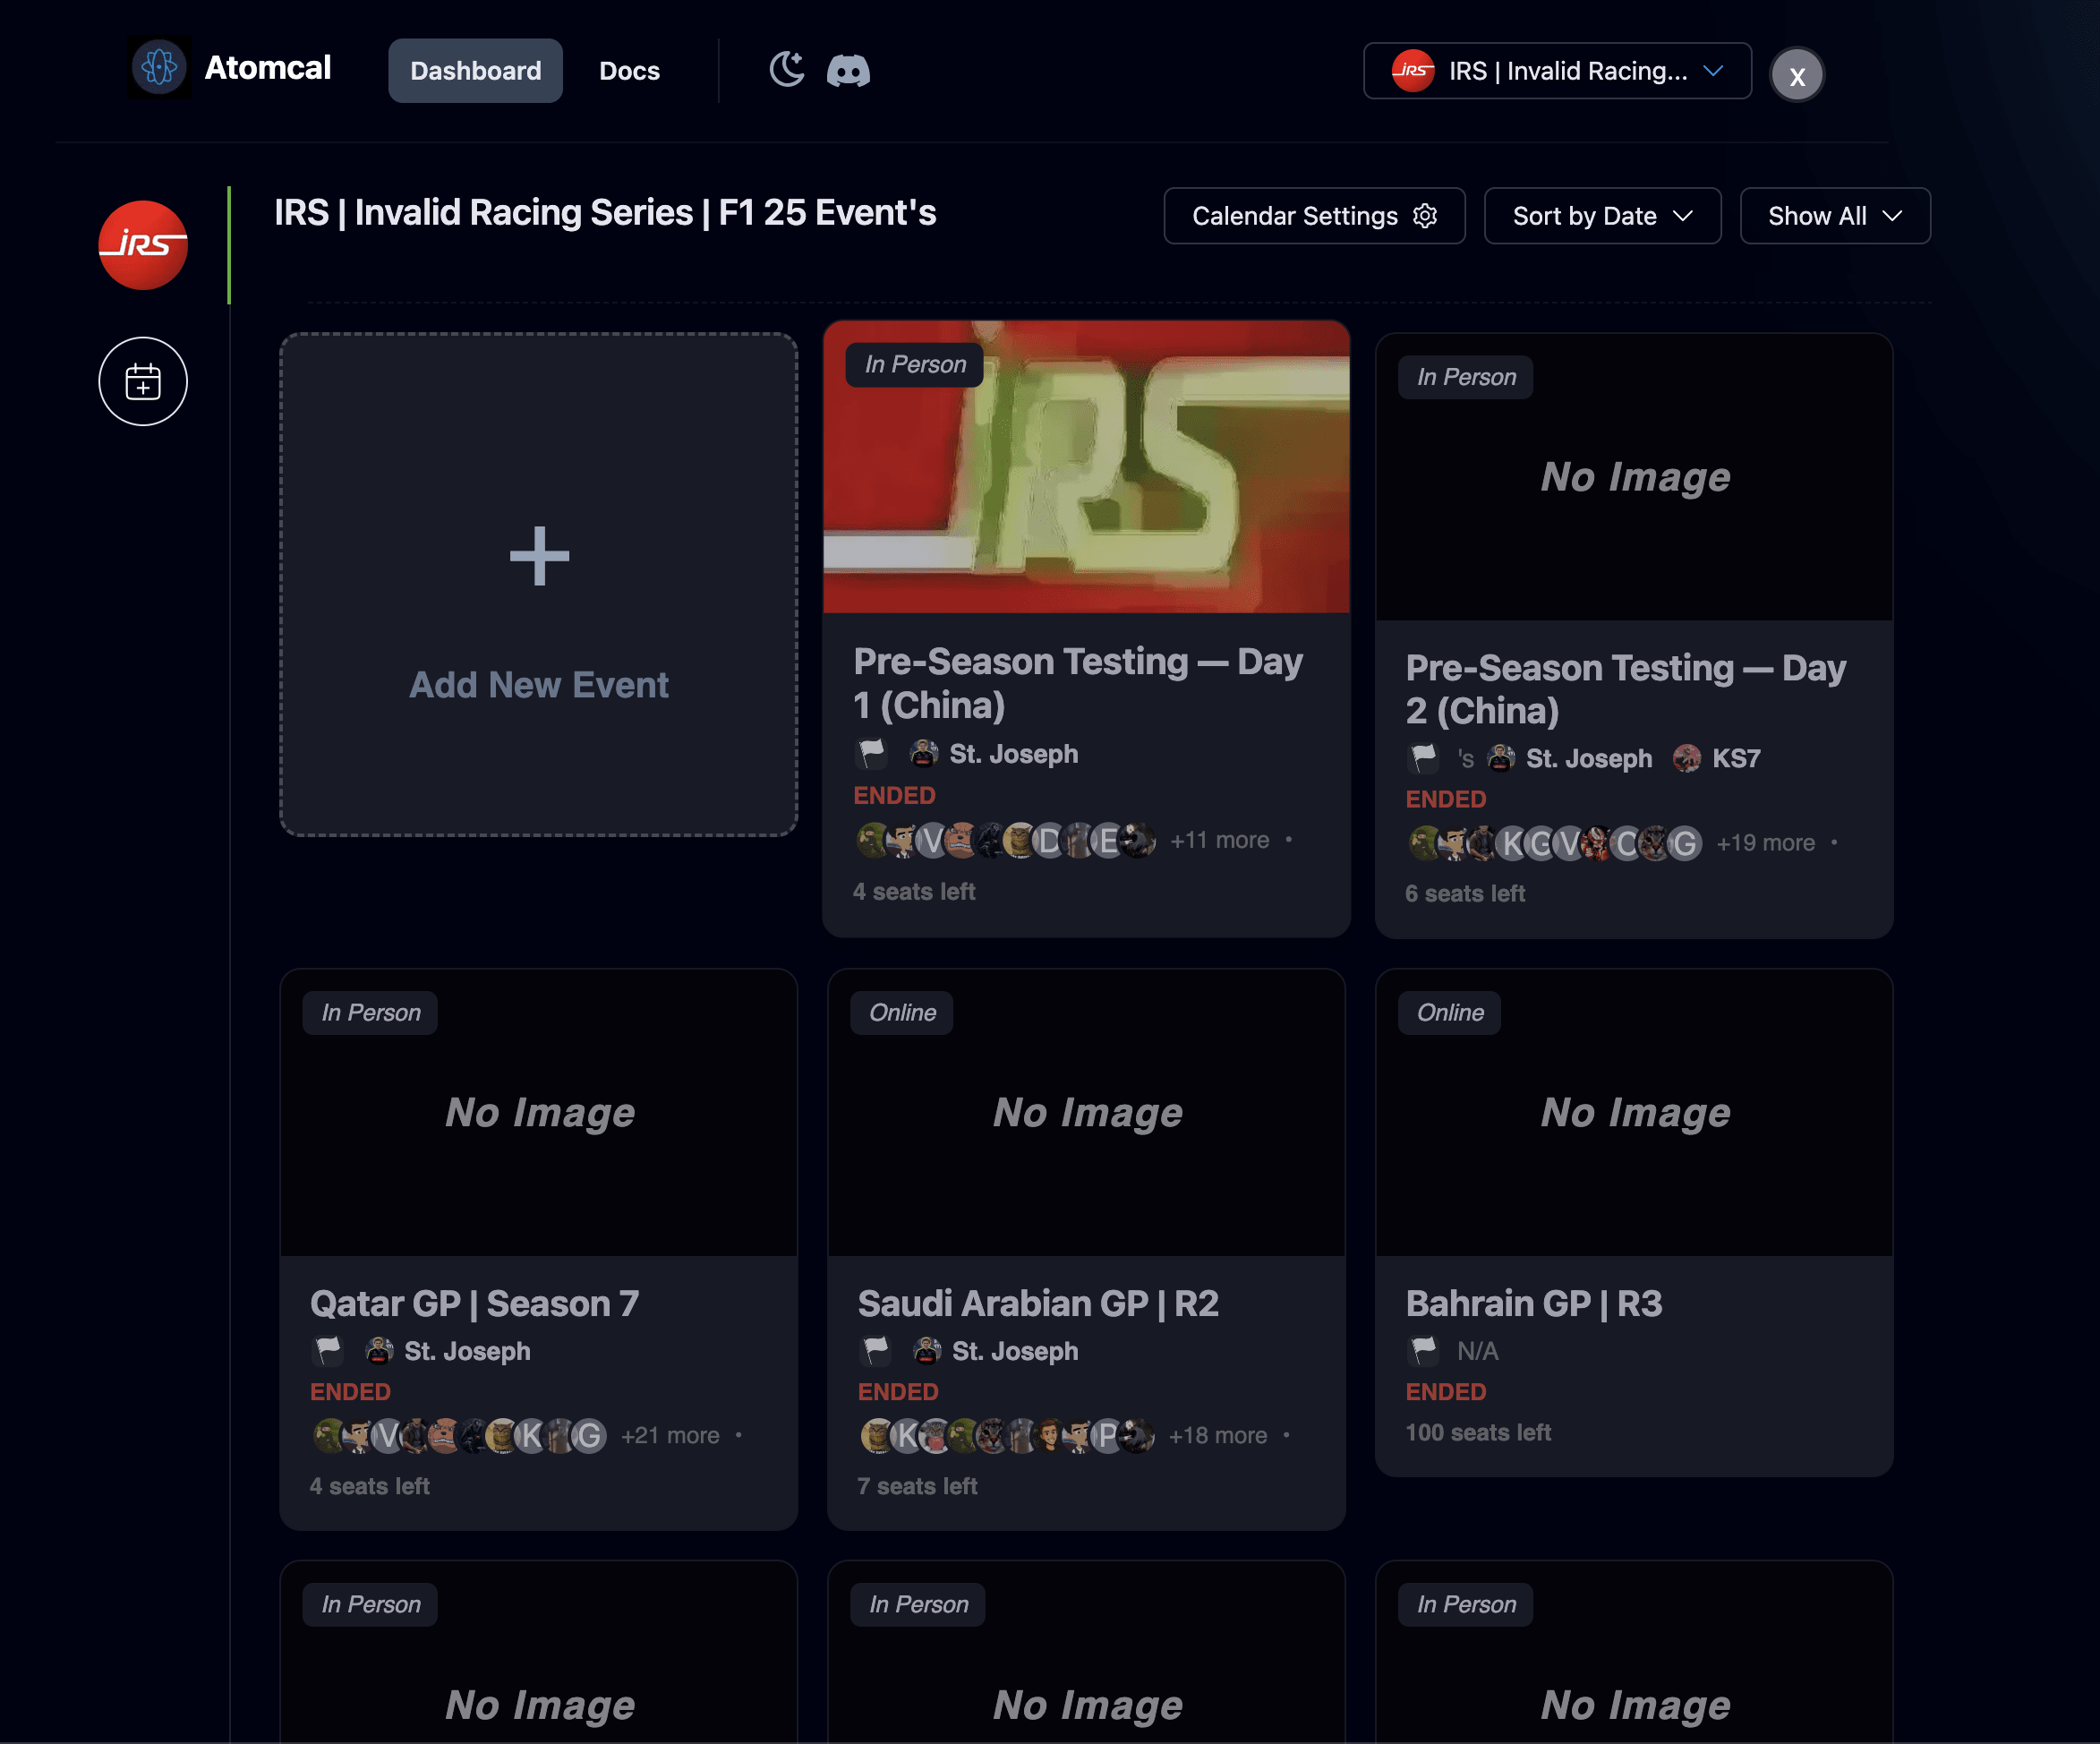Screen dimensions: 2100x1744
Task: Click the gear icon in Calendar Settings
Action: (x=1425, y=216)
